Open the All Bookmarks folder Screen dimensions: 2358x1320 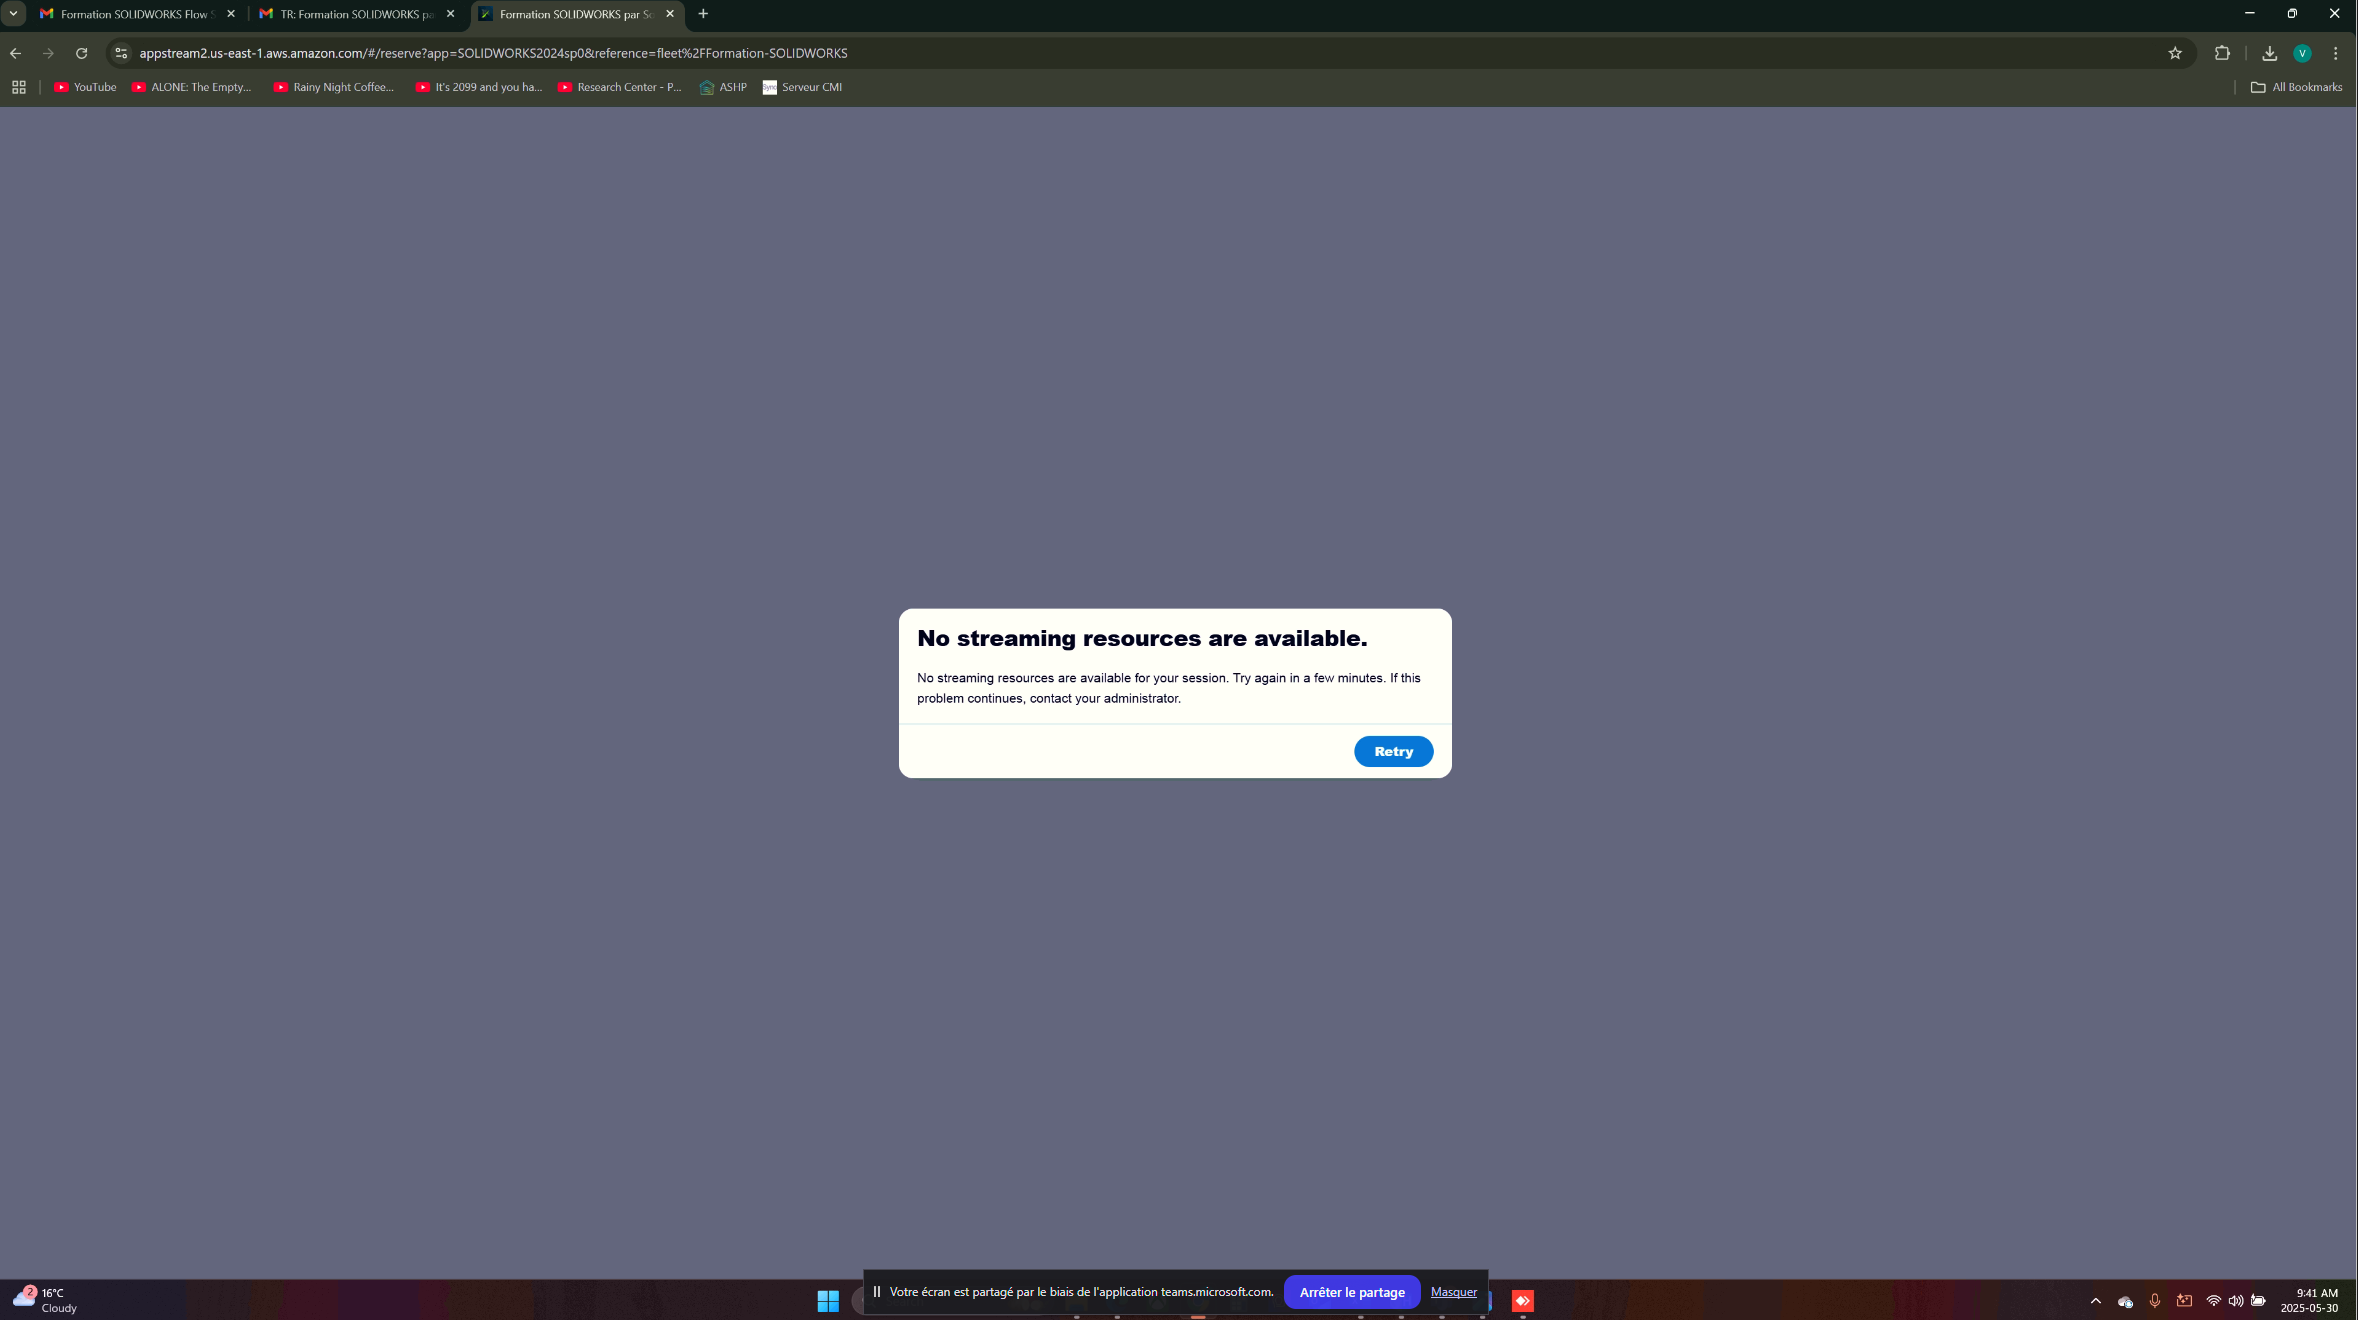click(x=2296, y=87)
